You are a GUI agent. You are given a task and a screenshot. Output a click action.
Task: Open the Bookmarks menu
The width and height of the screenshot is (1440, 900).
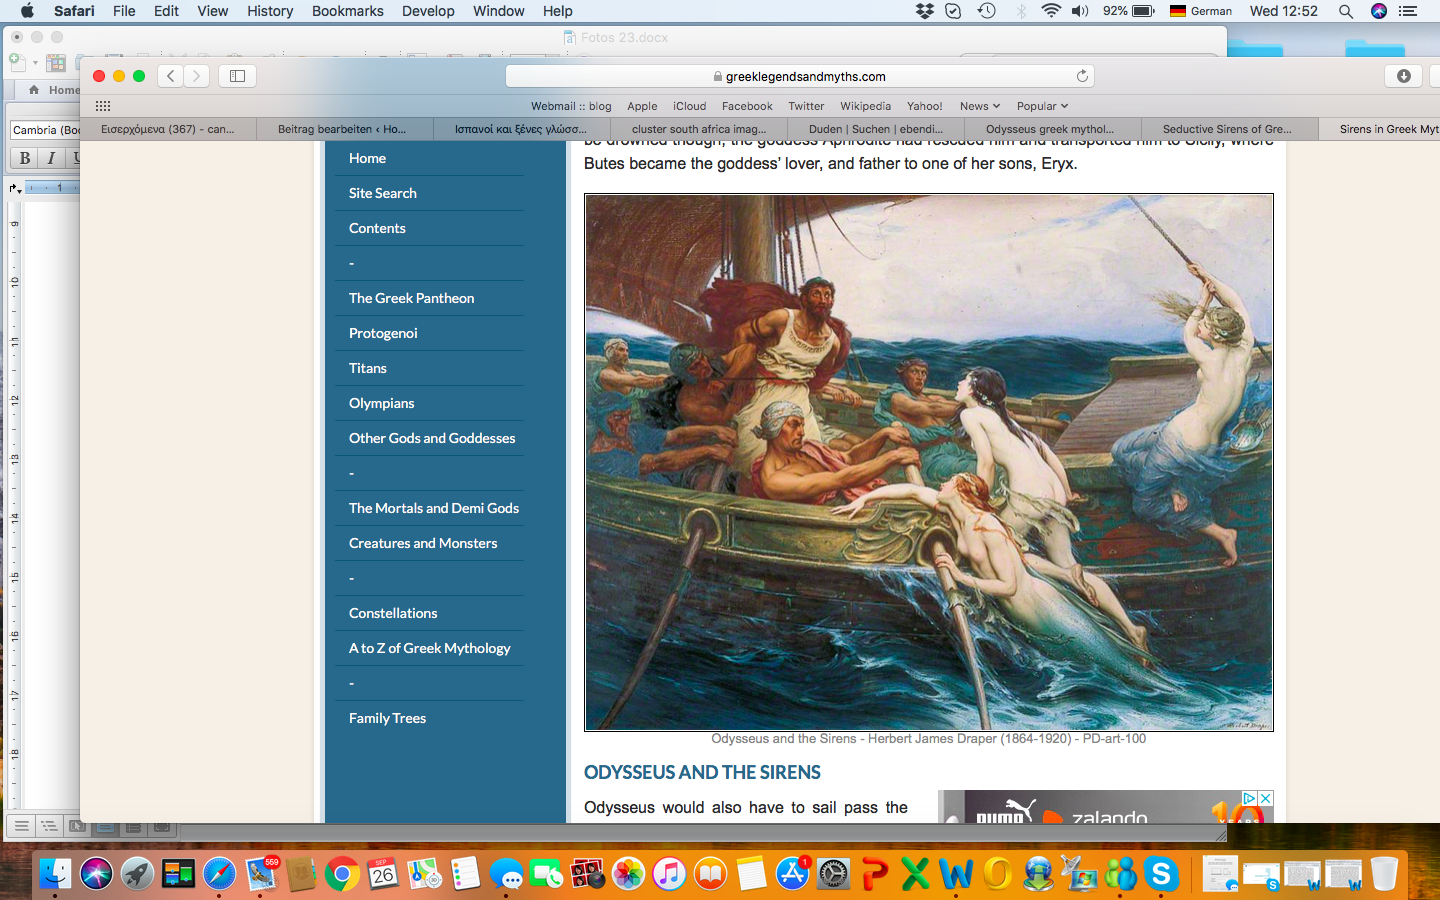[x=348, y=11]
